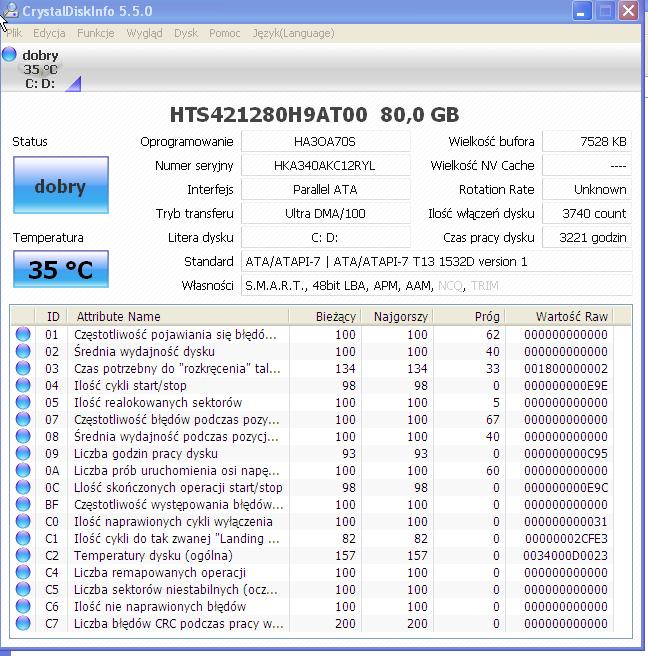The height and width of the screenshot is (656, 648).
Task: Open the Plik menu
Action: (x=14, y=33)
